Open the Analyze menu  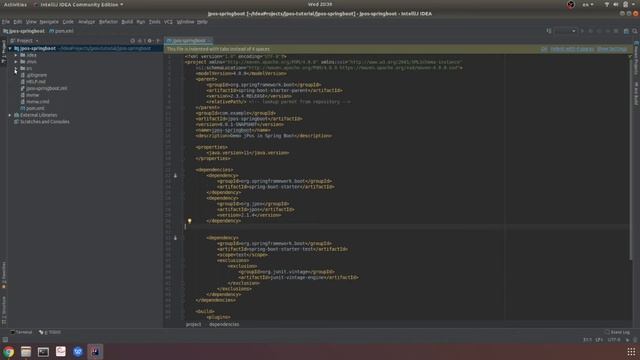pos(87,22)
